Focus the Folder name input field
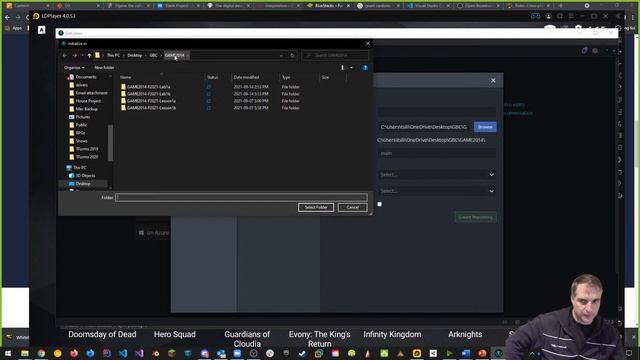The height and width of the screenshot is (360, 640). [x=241, y=198]
